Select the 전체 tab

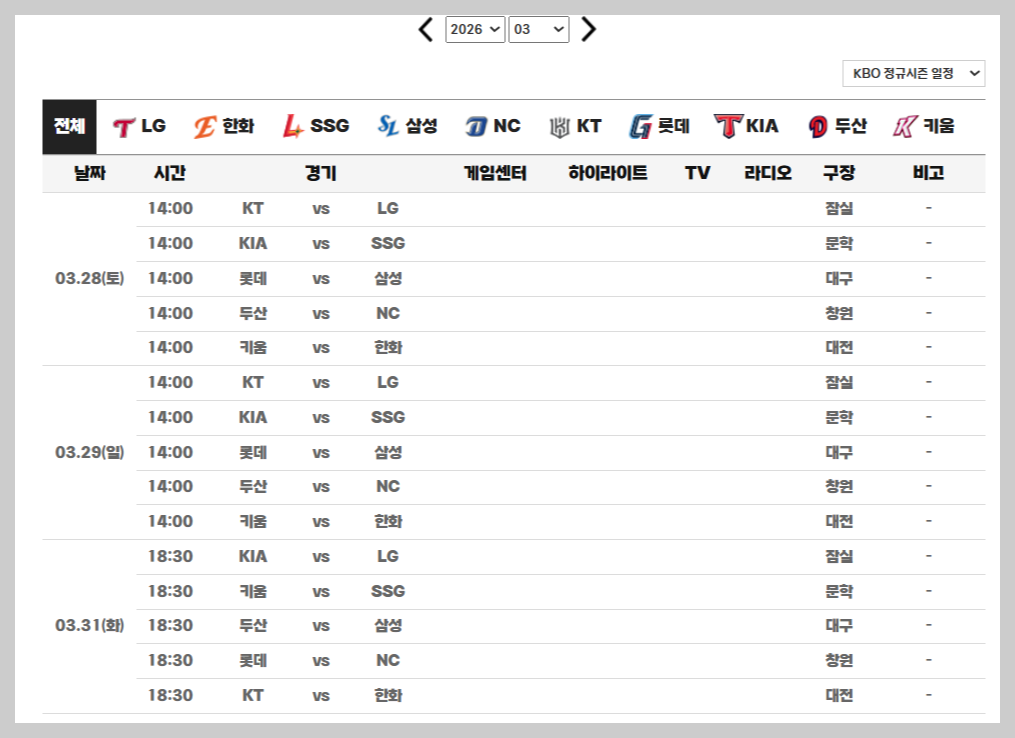[69, 126]
